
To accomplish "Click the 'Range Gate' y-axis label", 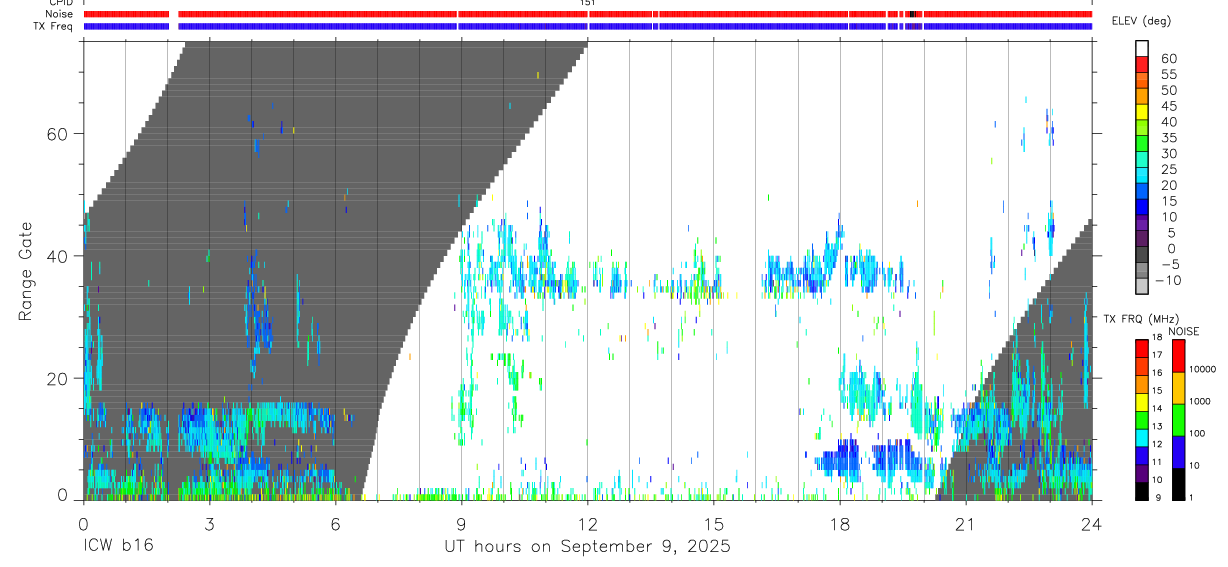I will (25, 270).
